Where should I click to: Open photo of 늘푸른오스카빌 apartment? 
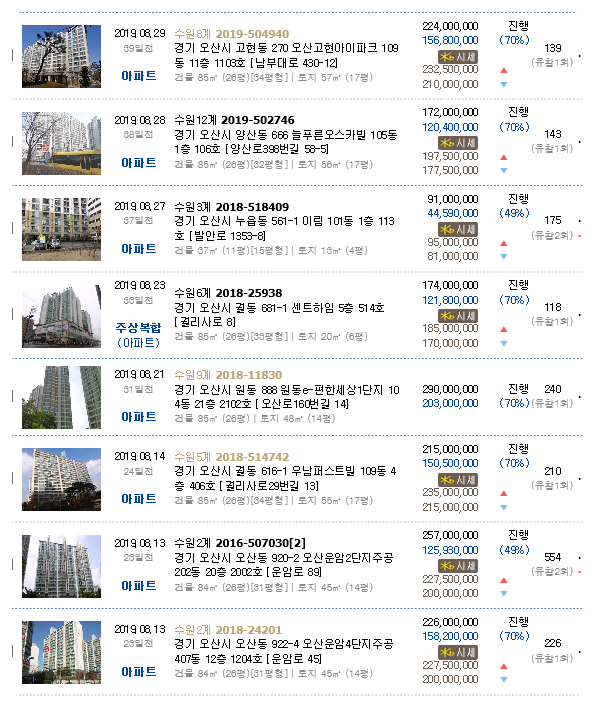tap(61, 143)
